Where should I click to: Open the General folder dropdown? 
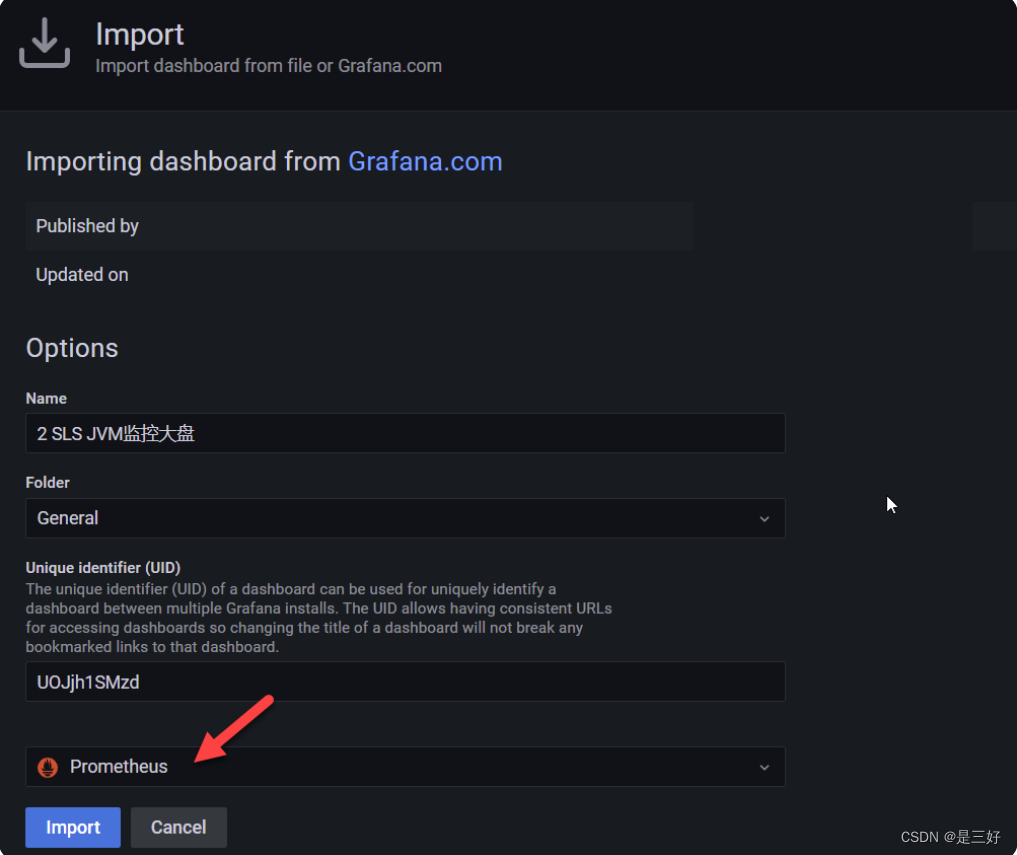[405, 518]
